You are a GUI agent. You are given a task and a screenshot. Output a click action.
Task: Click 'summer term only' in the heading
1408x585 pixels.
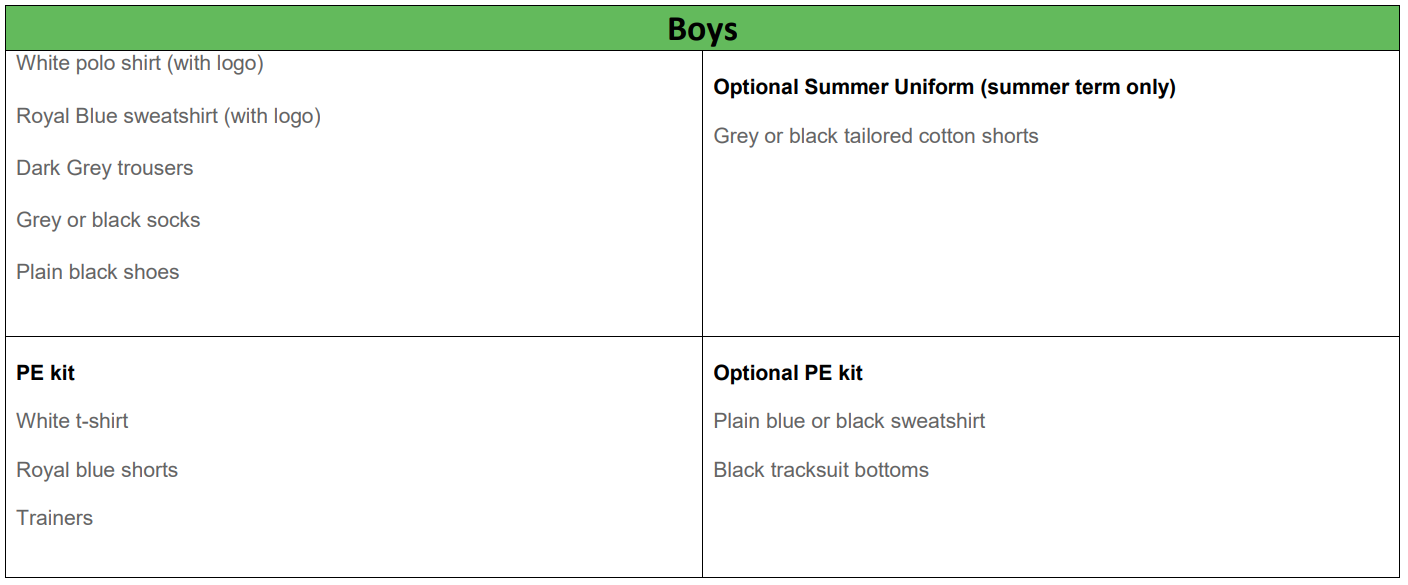click(1078, 88)
